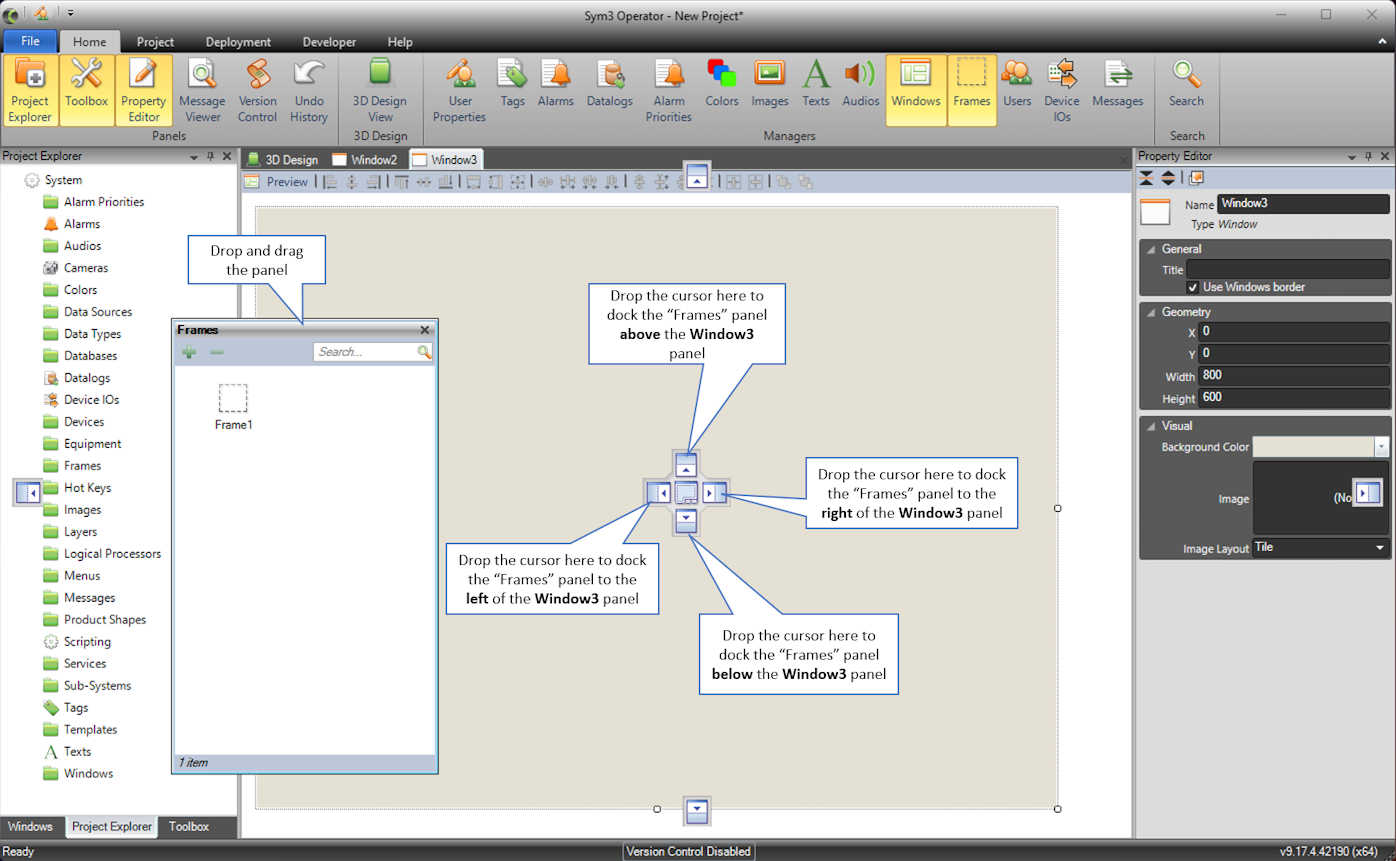This screenshot has height=861, width=1396.
Task: Toggle auto-hide pin on Project Explorer panel
Action: 210,157
